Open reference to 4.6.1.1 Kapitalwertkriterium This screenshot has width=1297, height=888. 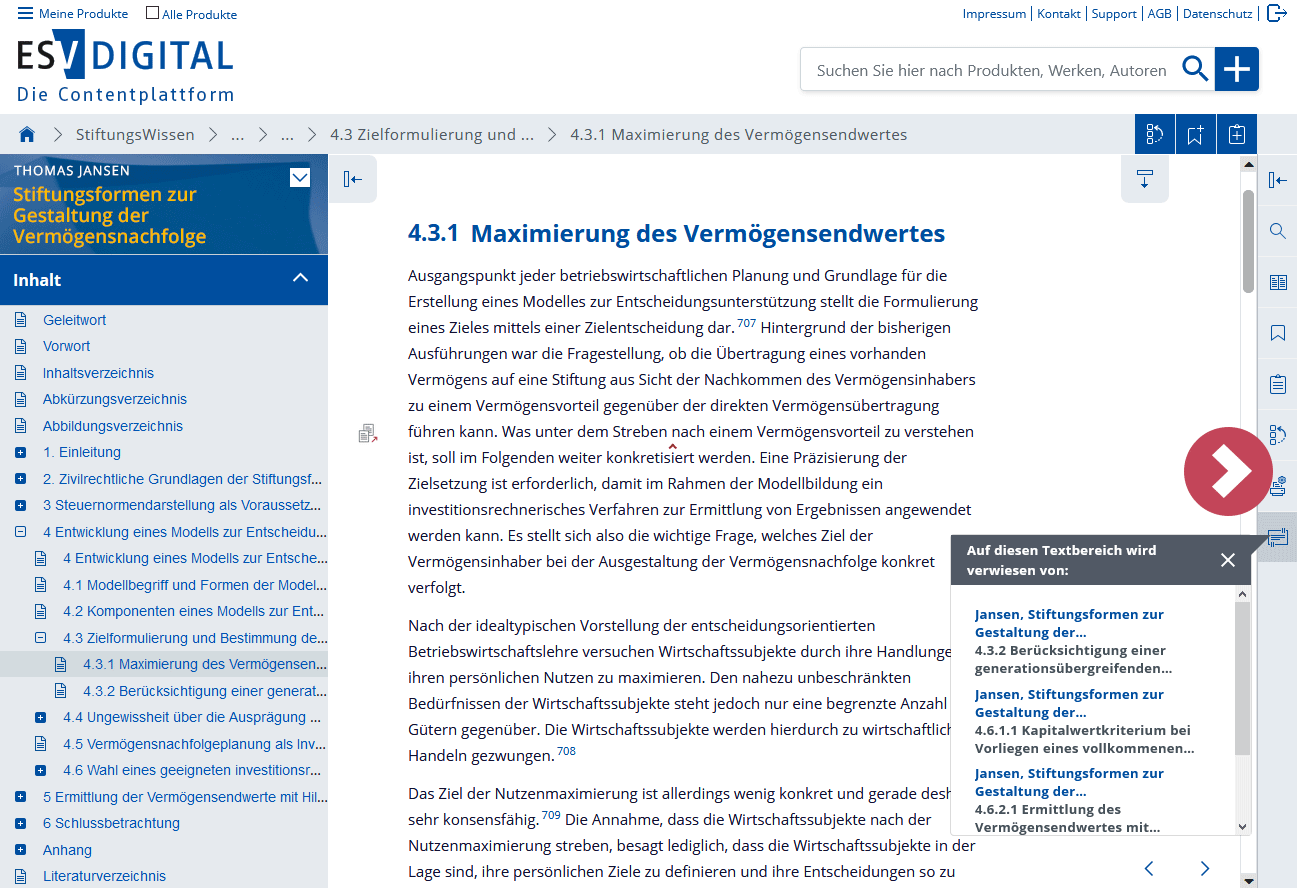tap(1082, 739)
